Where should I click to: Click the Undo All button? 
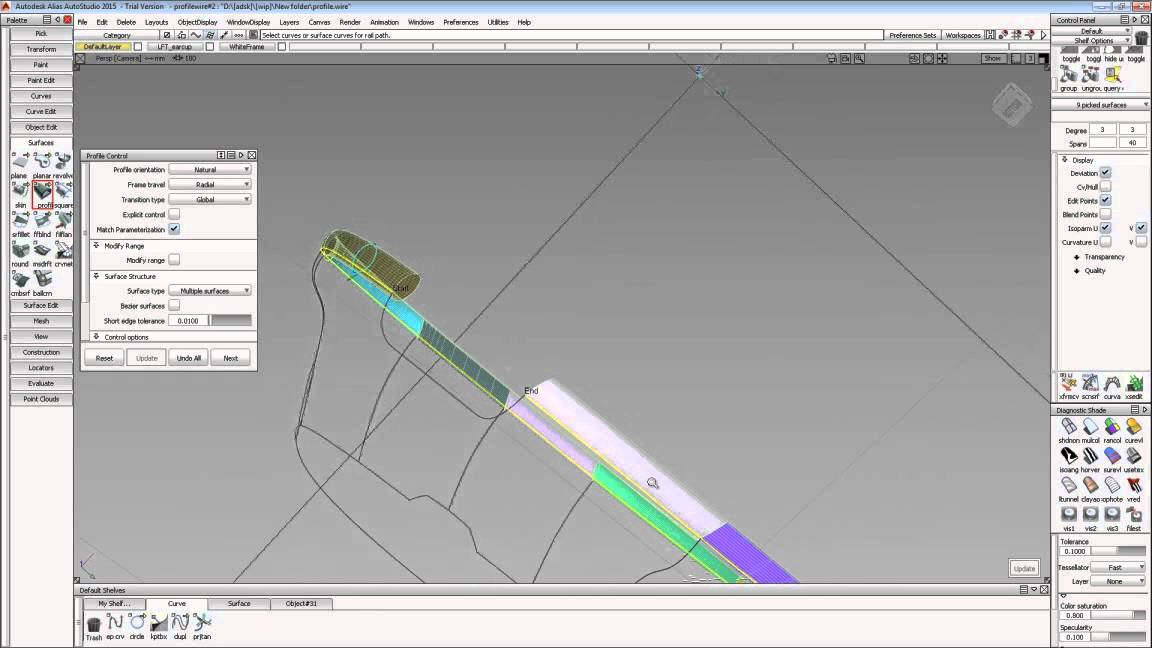tap(189, 358)
